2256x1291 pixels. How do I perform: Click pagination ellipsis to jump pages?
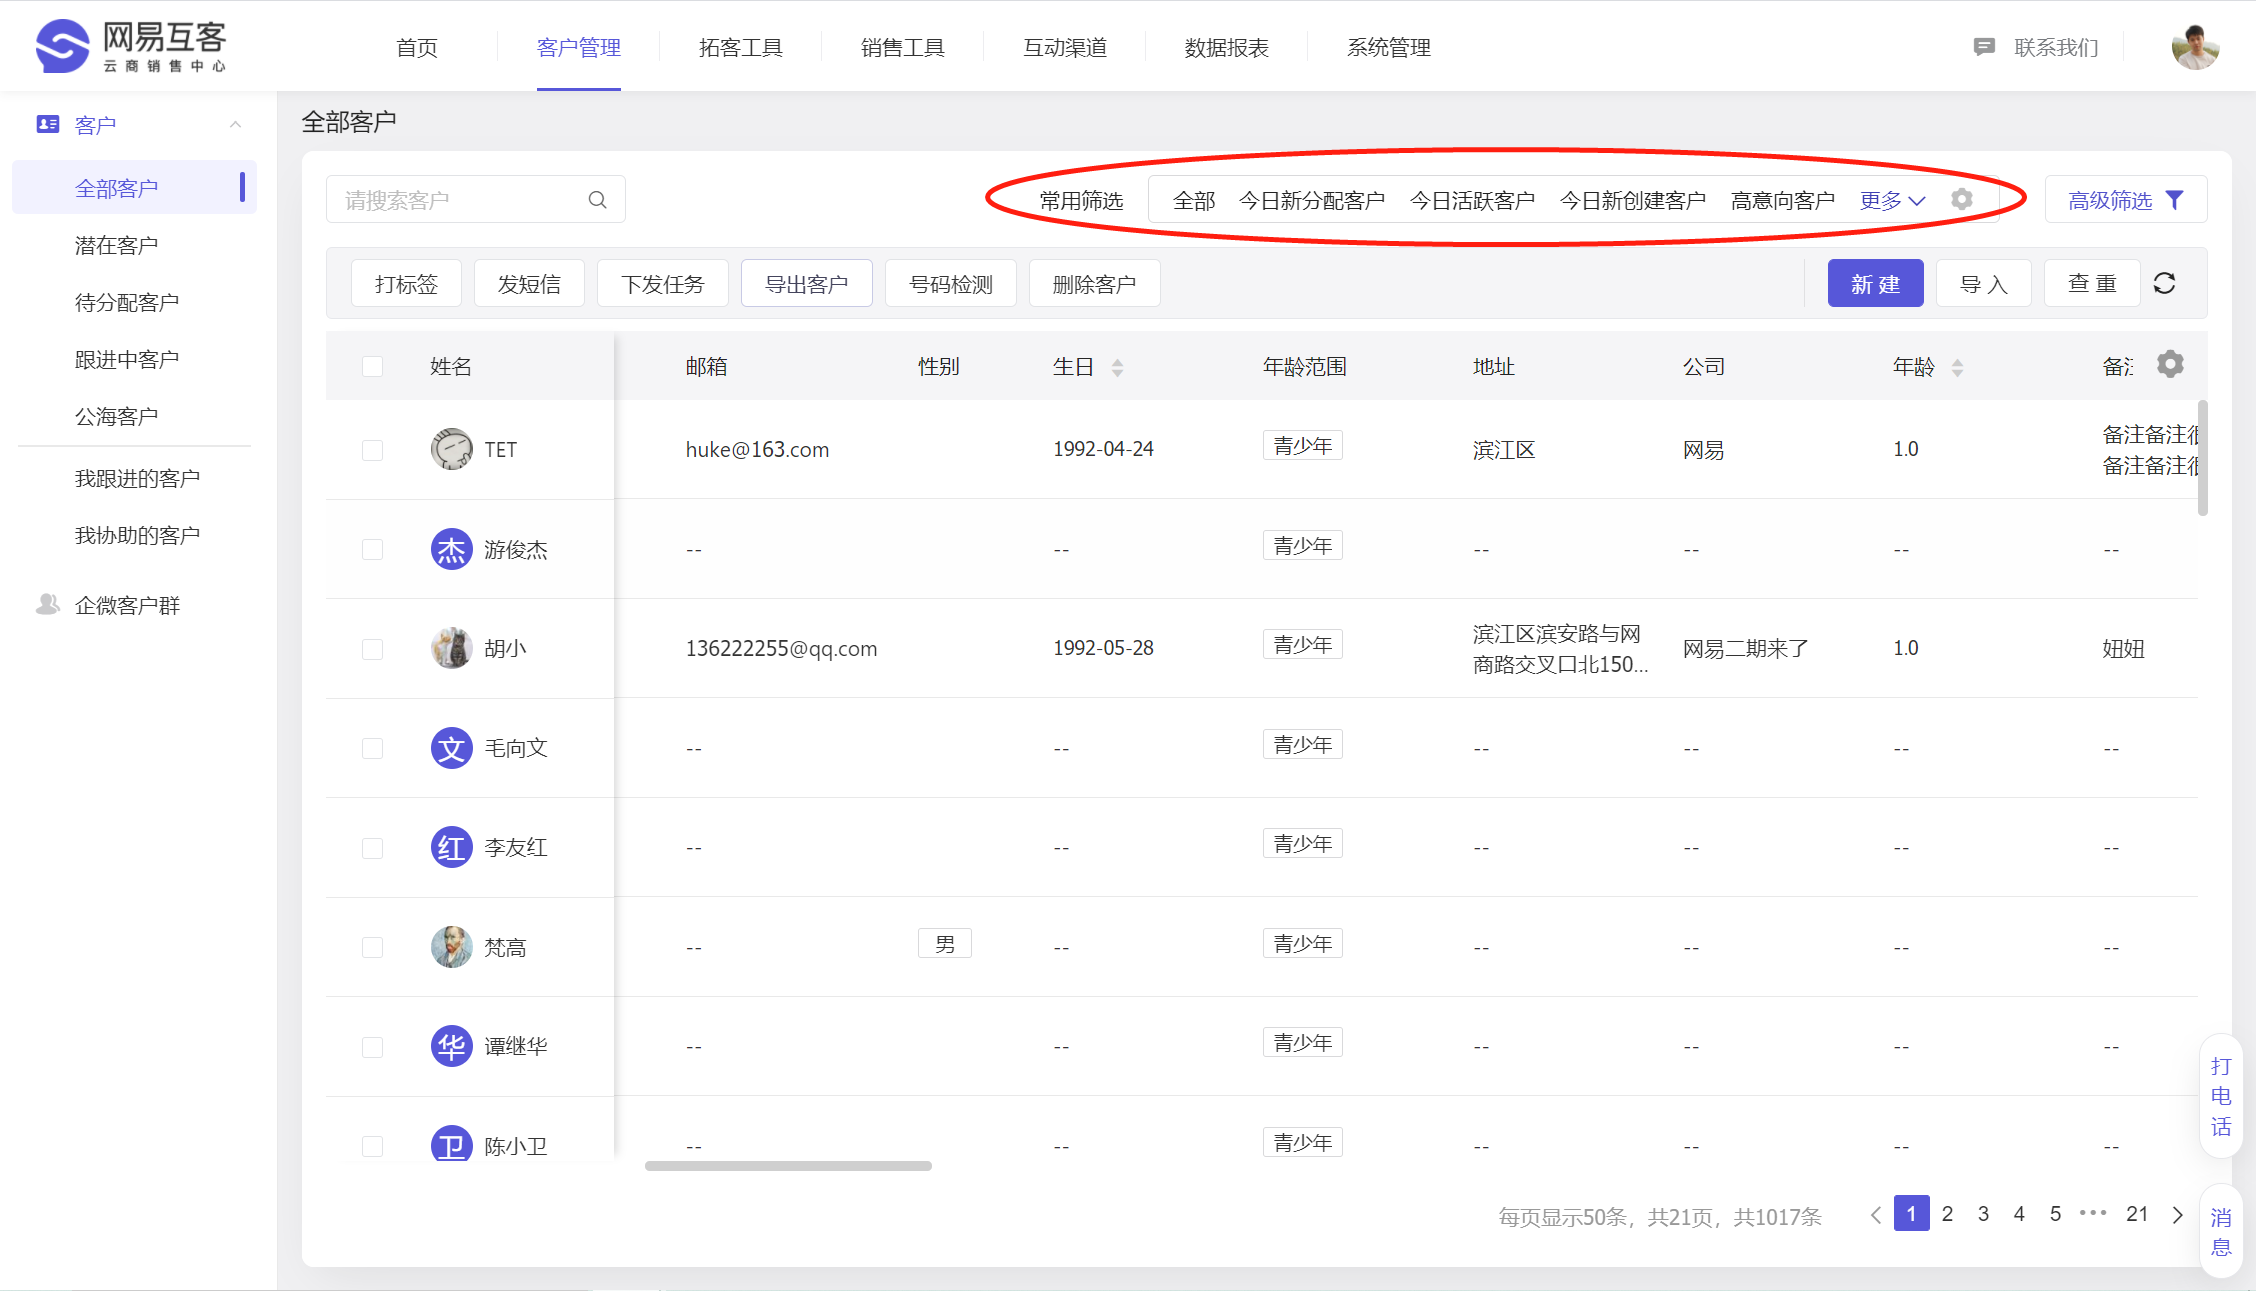click(2092, 1213)
